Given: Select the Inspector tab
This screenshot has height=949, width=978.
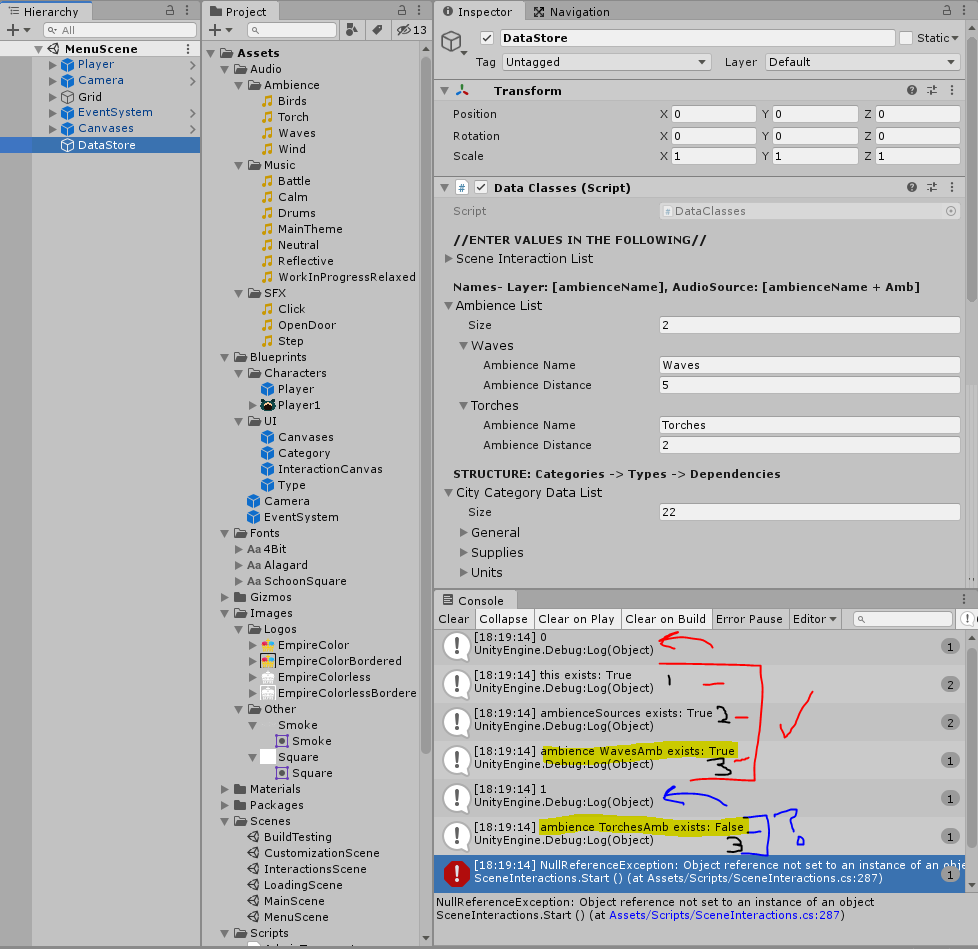Looking at the screenshot, I should [x=478, y=11].
